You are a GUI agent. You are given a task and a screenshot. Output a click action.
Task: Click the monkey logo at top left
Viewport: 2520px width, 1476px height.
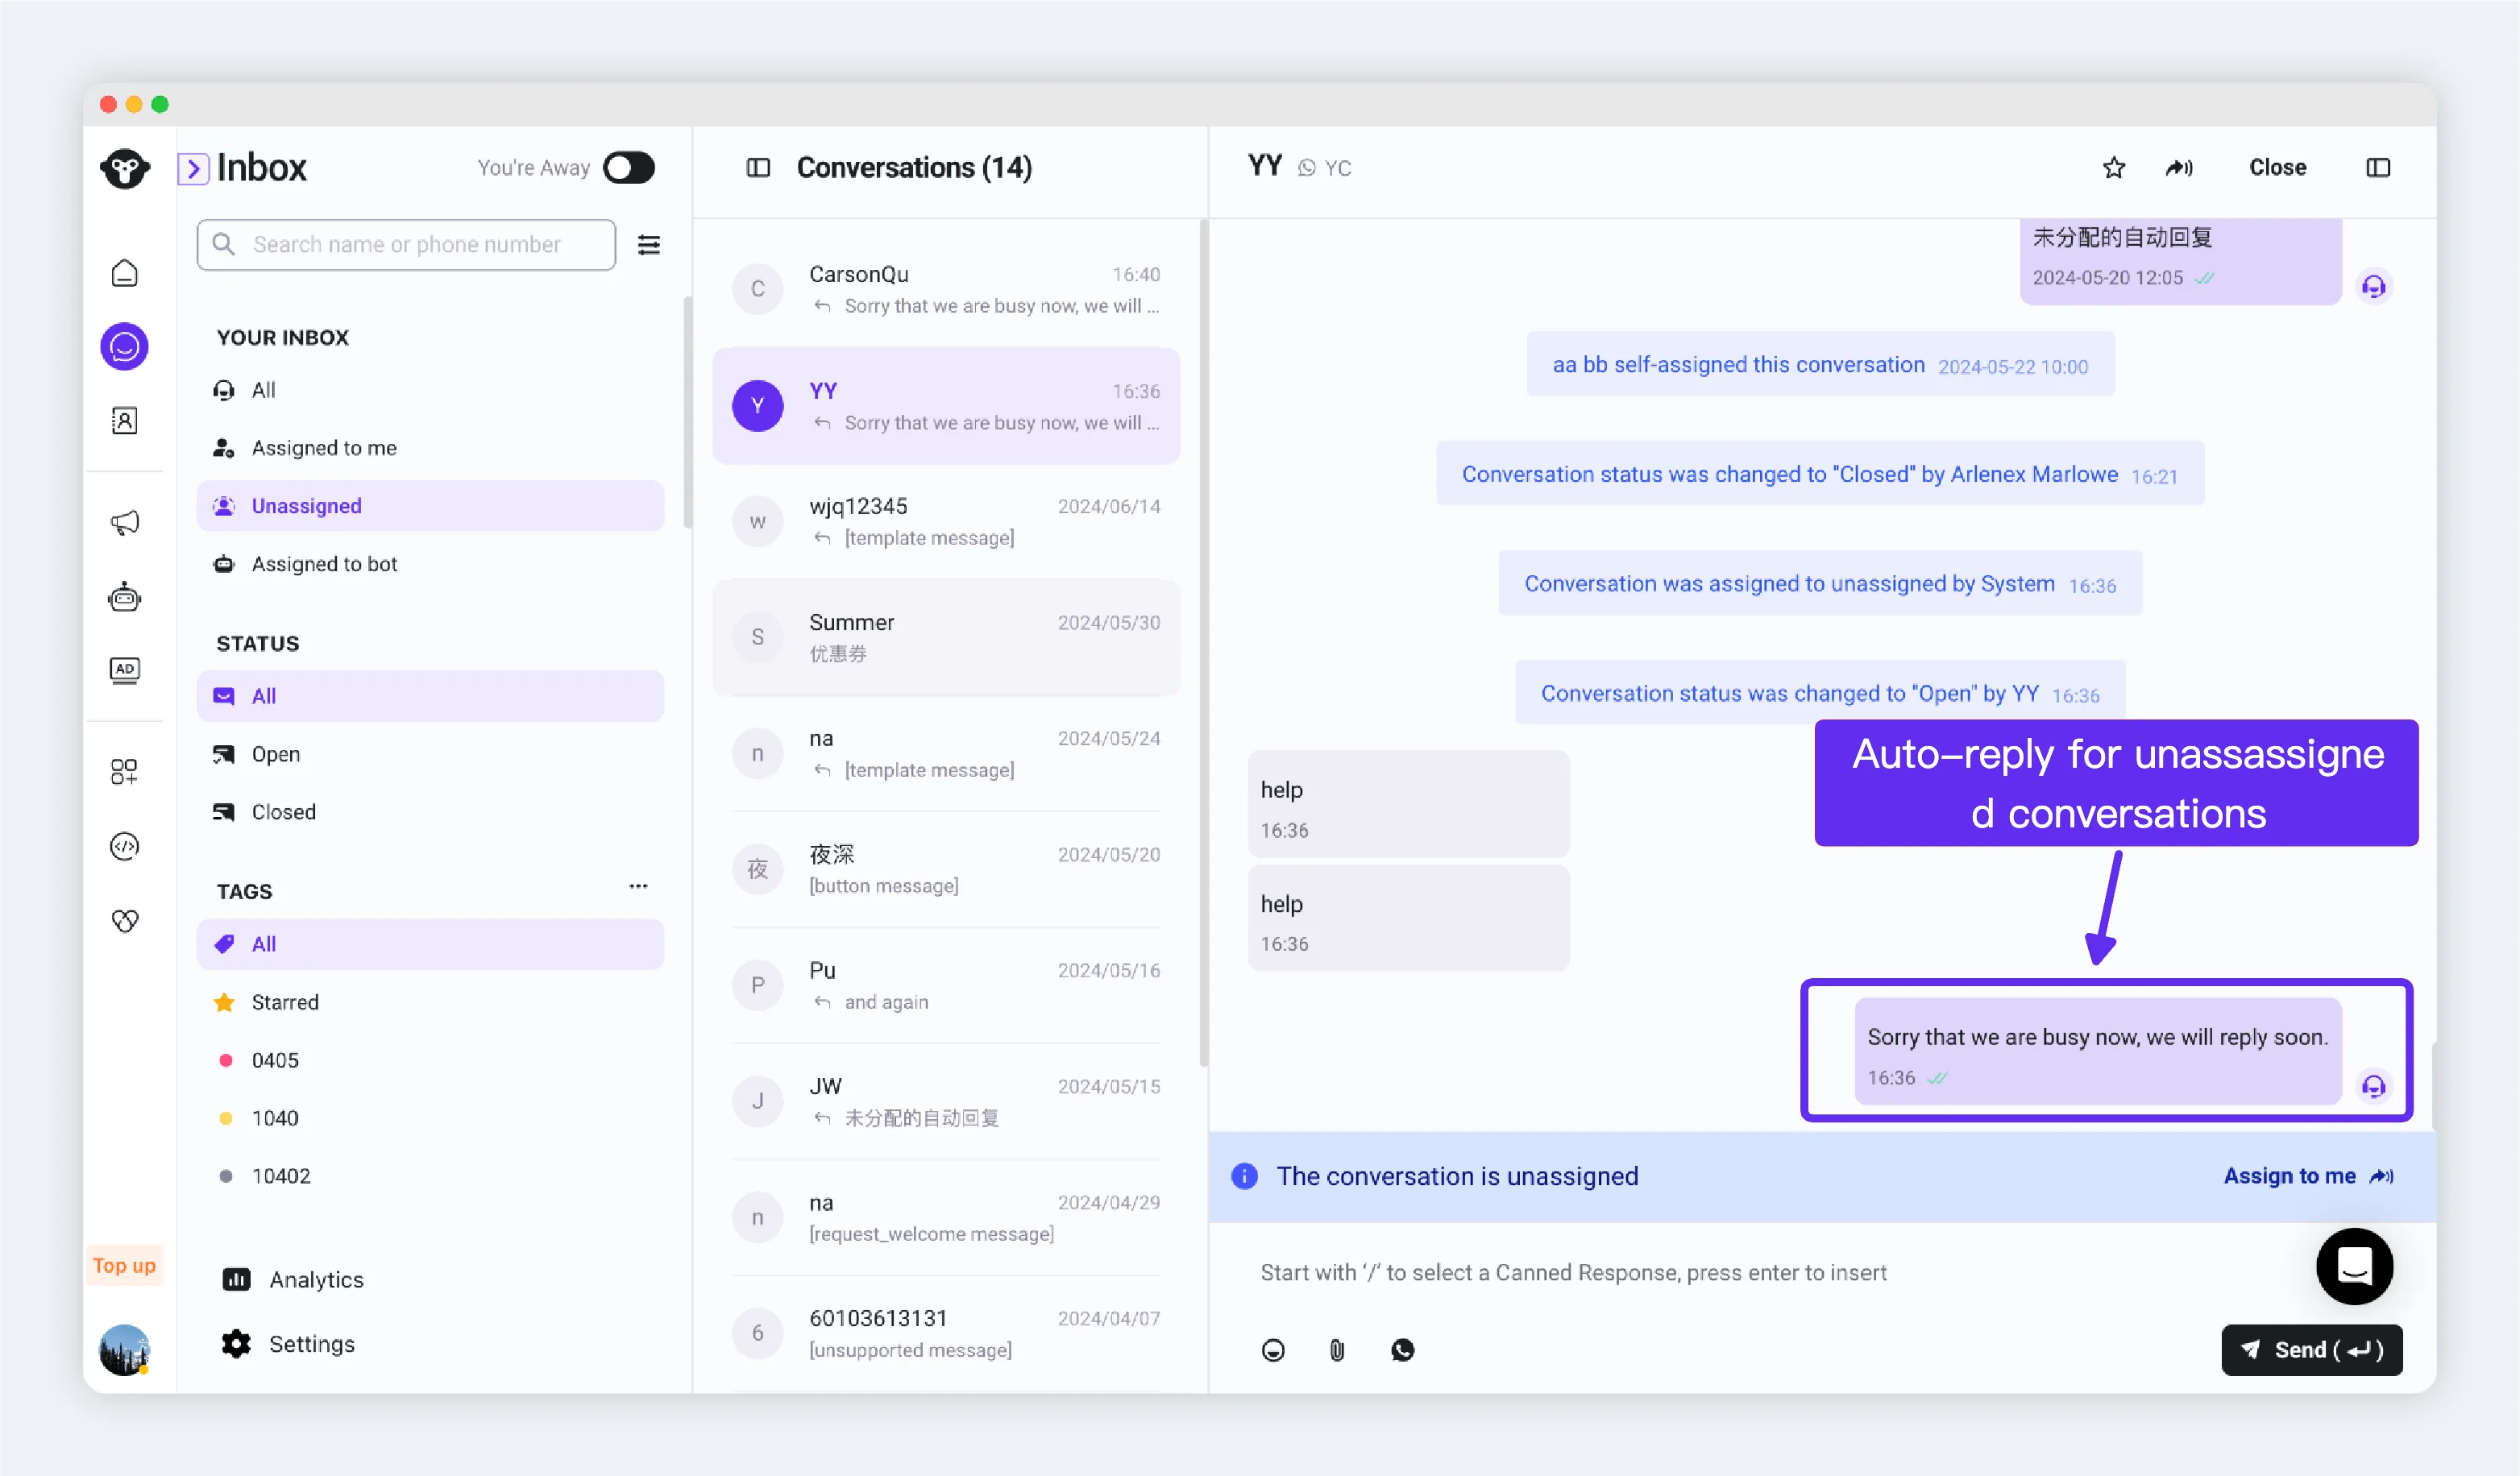pyautogui.click(x=124, y=168)
